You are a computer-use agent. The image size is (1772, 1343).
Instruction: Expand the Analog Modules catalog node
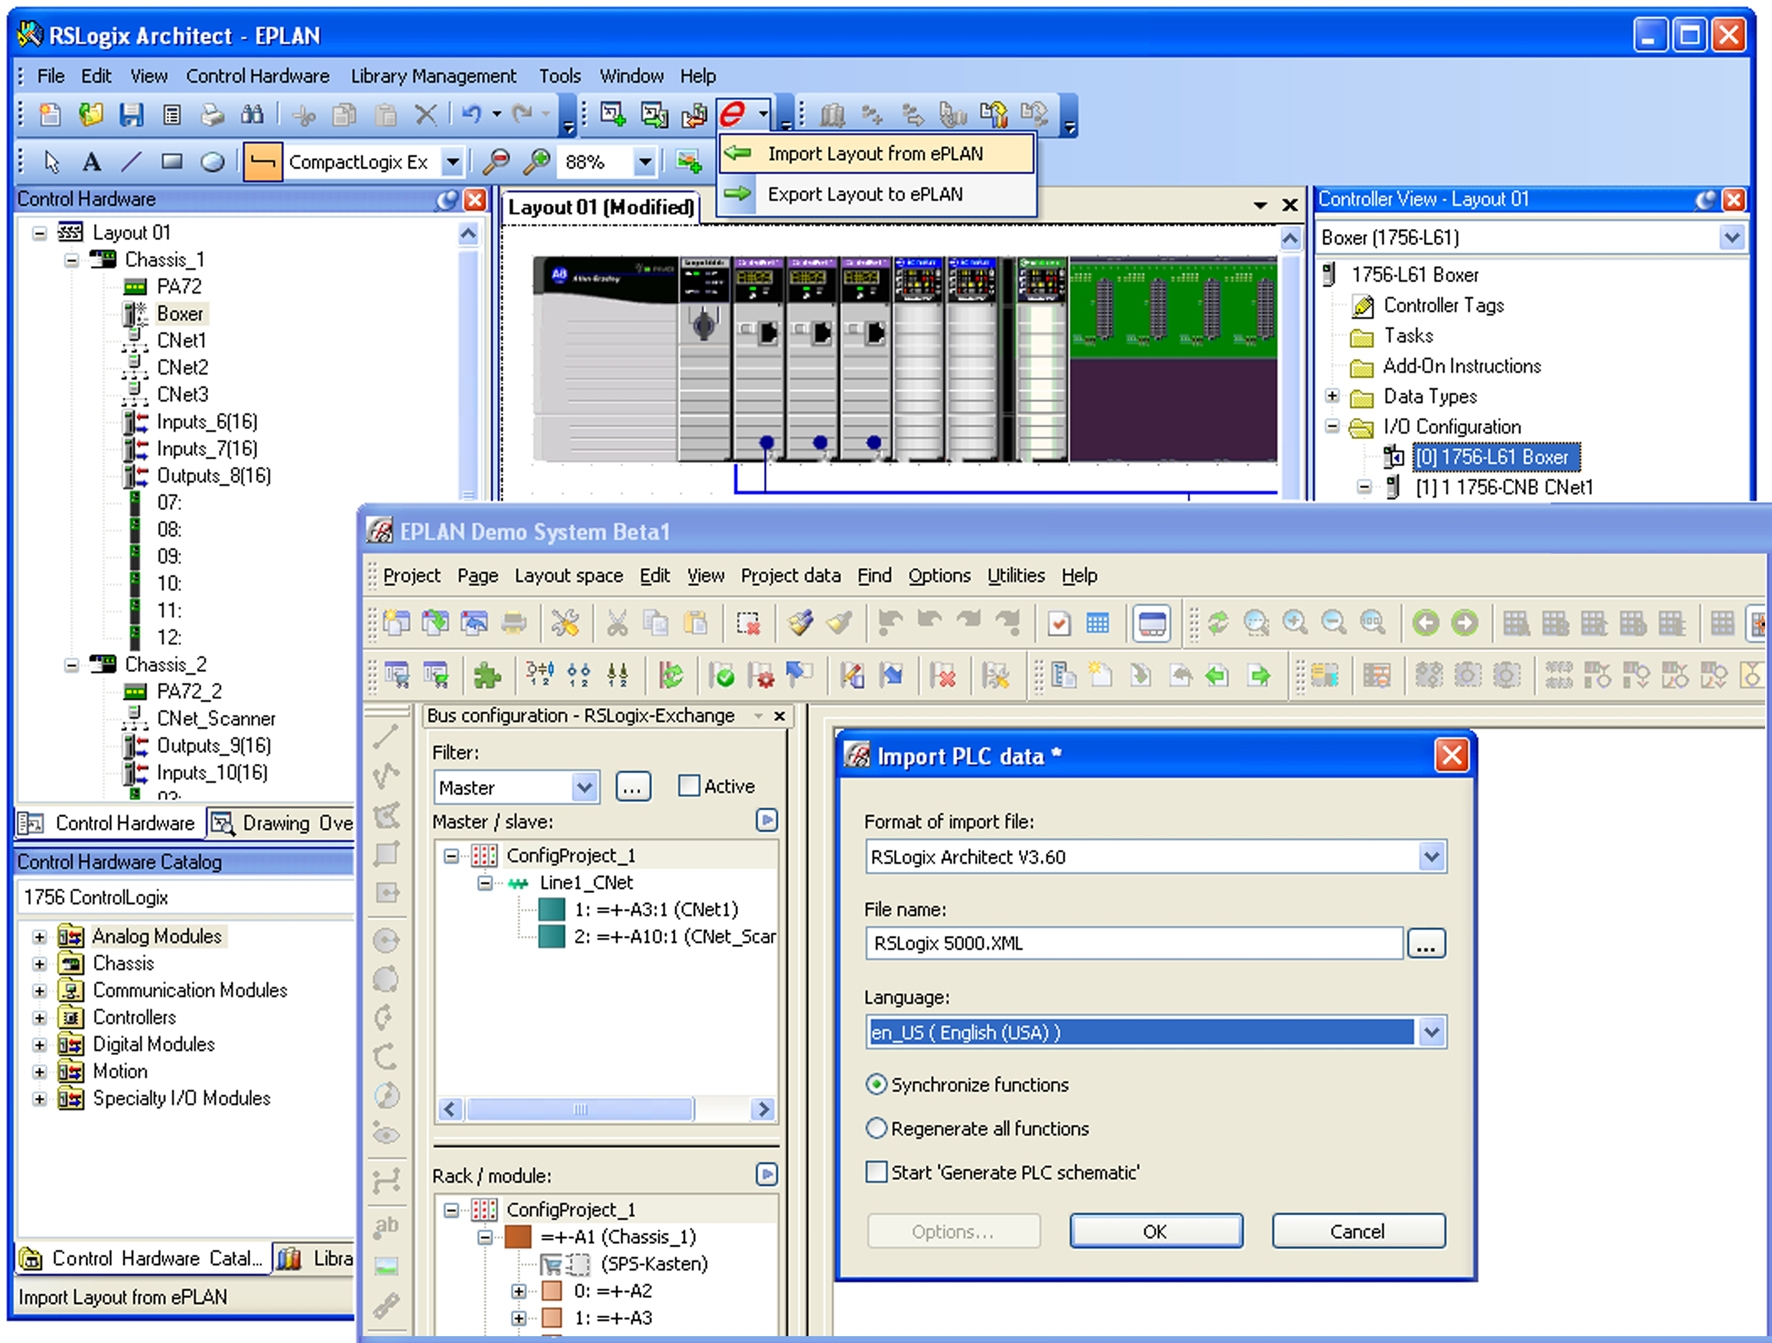point(39,937)
